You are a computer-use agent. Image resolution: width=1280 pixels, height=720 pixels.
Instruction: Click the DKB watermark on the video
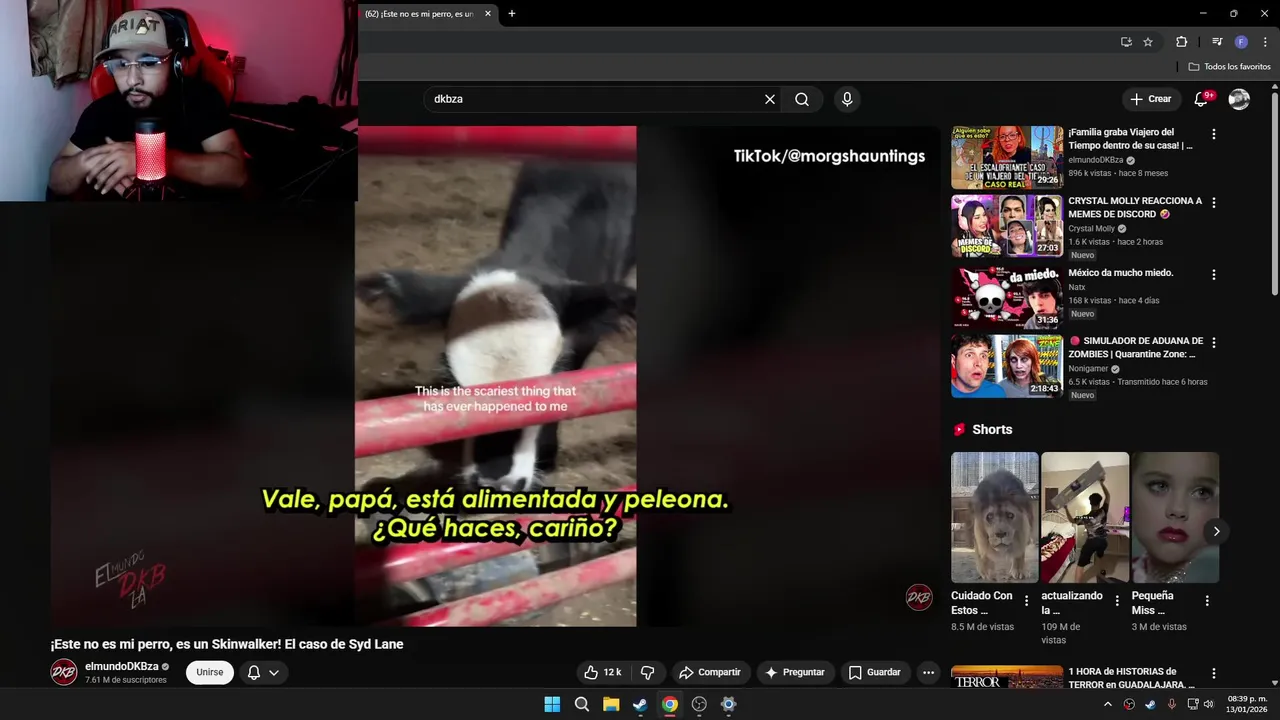click(919, 598)
